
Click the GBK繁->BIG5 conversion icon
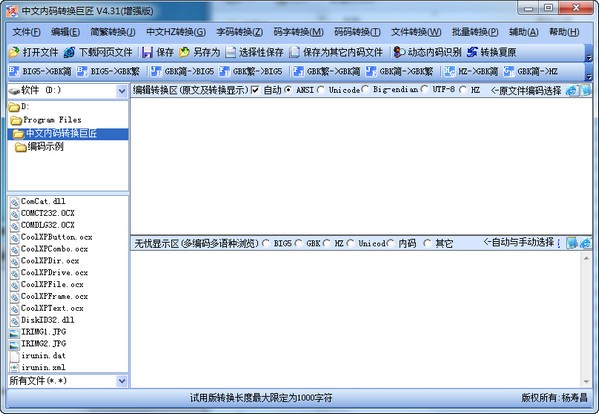[224, 71]
